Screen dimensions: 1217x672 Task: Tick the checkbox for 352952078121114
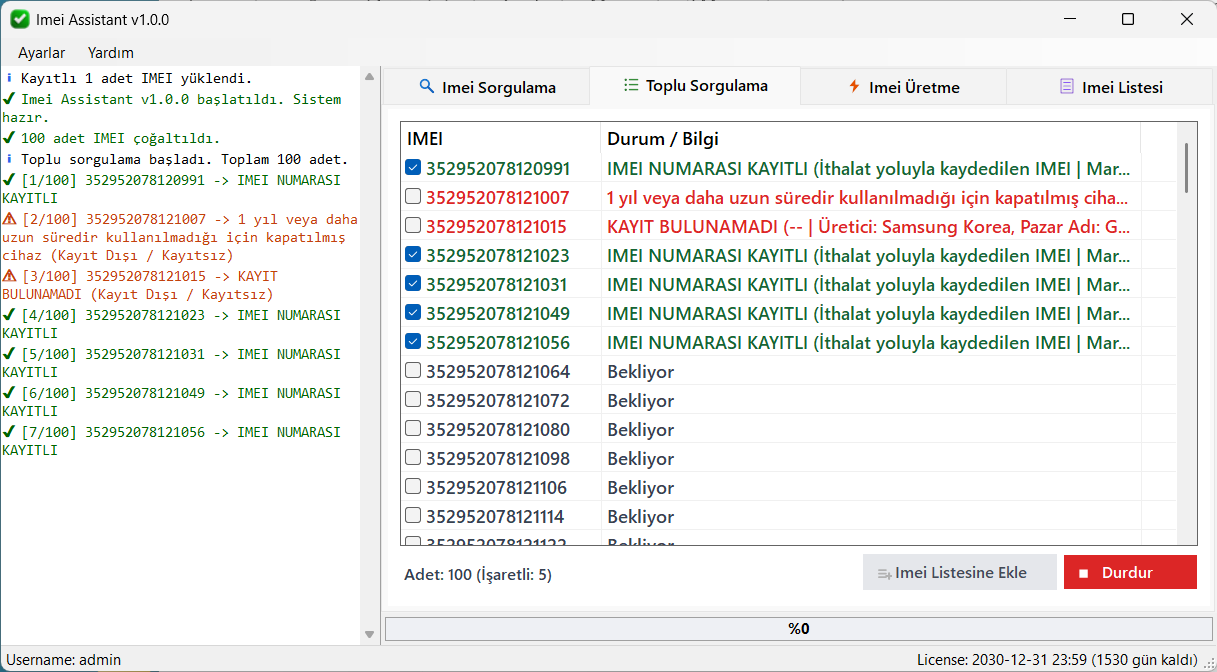click(413, 516)
